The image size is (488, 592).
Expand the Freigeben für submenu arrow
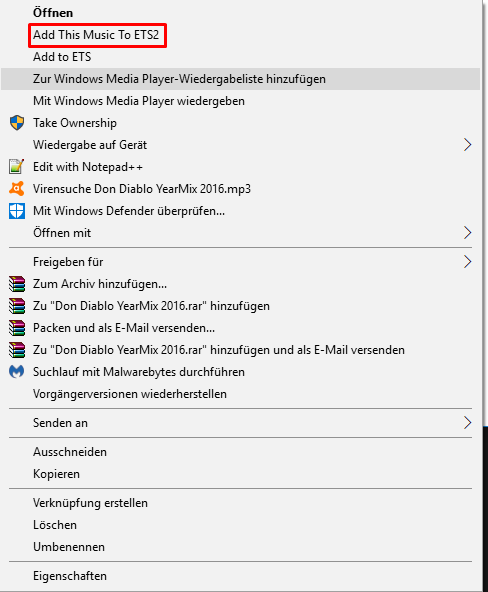click(x=467, y=262)
